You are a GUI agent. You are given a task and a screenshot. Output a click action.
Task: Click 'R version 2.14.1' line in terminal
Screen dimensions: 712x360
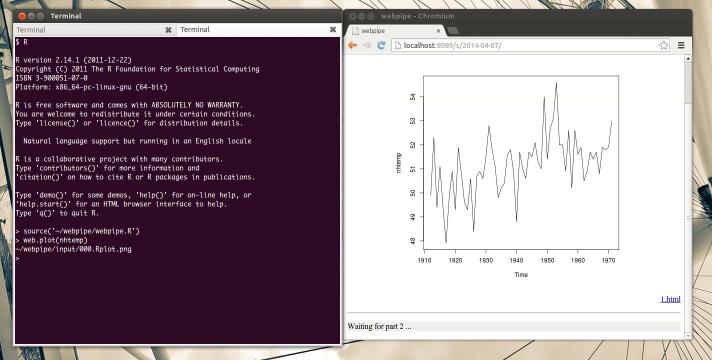(74, 60)
